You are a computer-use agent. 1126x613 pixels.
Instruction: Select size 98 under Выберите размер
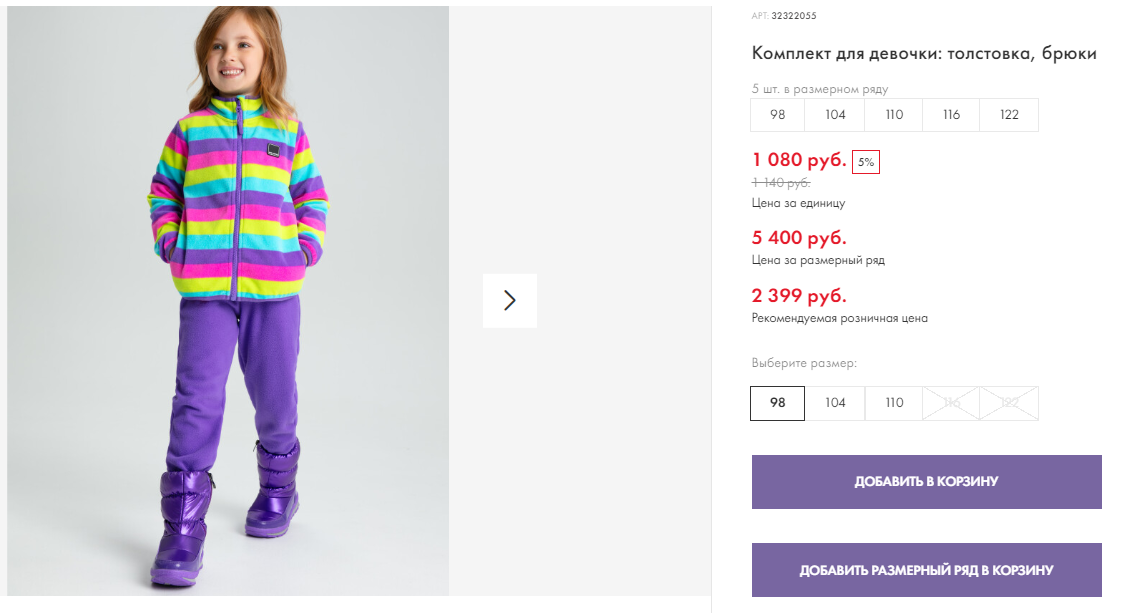pyautogui.click(x=777, y=403)
